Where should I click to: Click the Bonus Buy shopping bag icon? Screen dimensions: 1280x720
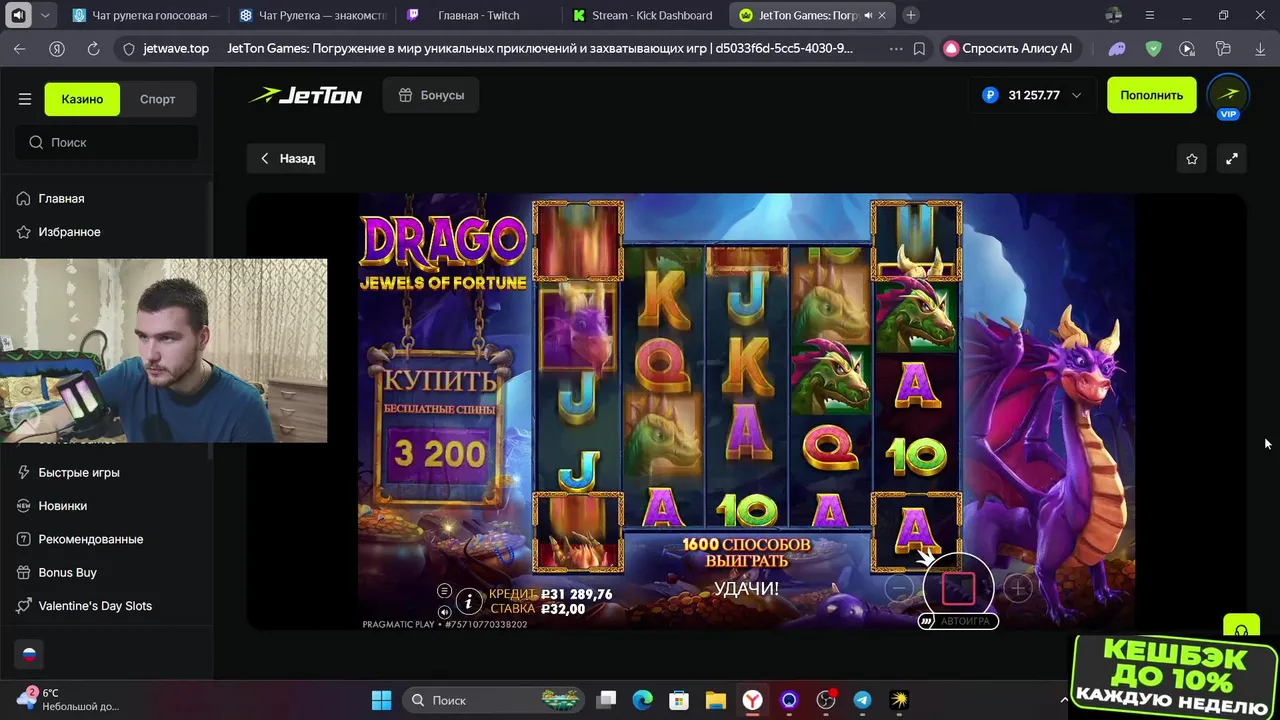pos(24,572)
